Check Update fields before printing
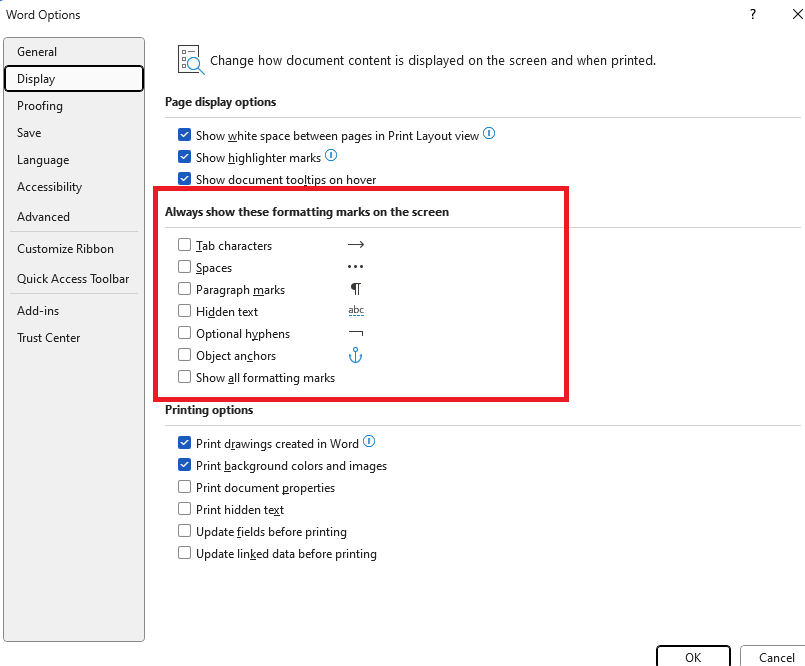The image size is (805, 666). 184,531
